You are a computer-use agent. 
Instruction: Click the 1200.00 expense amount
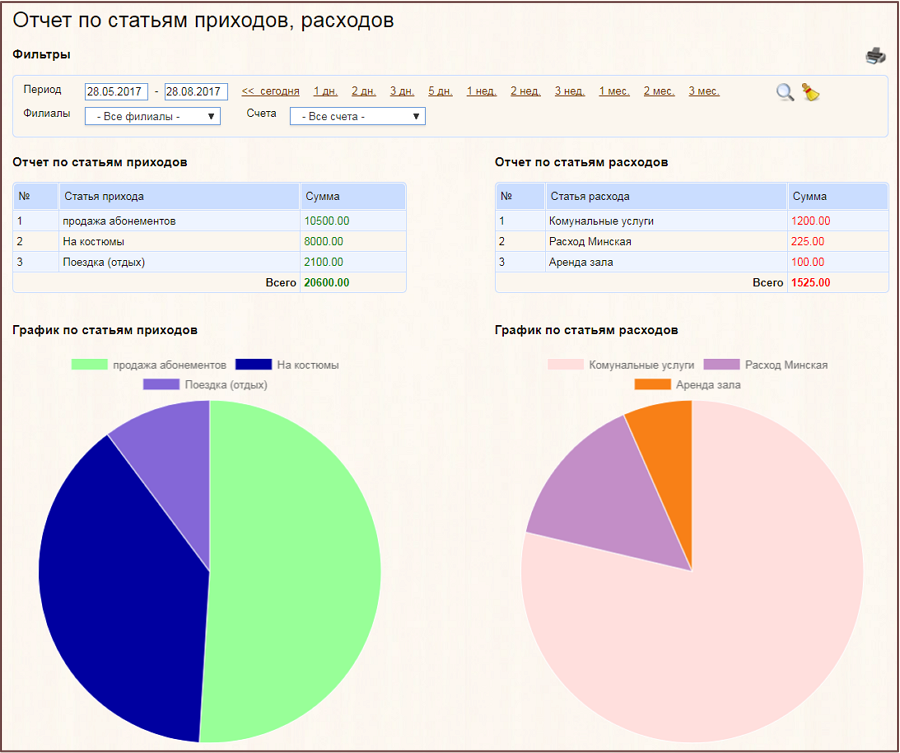(x=810, y=221)
